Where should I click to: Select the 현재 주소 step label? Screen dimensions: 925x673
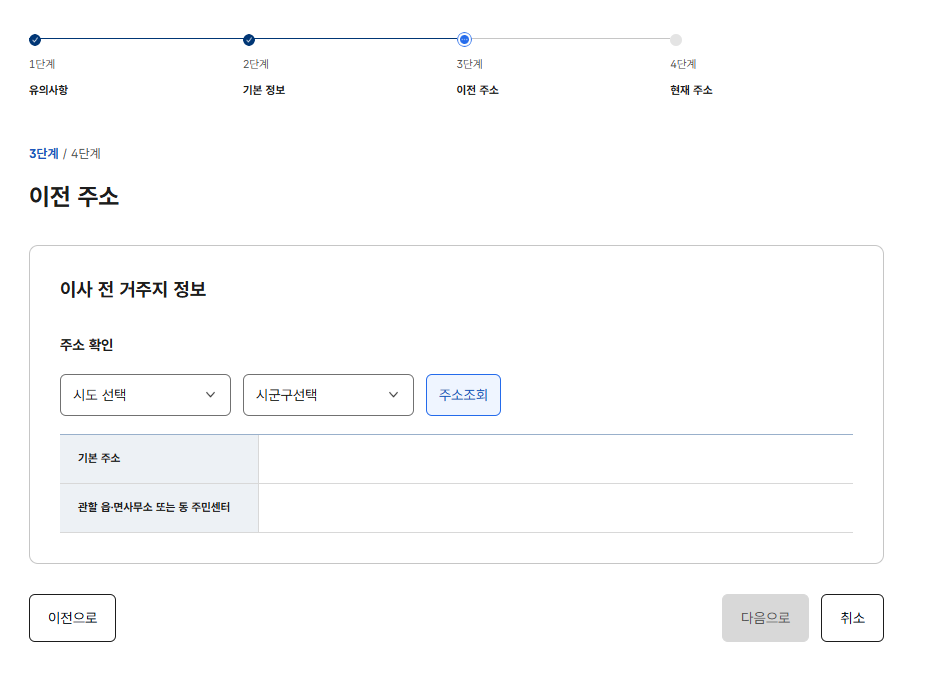pyautogui.click(x=691, y=90)
